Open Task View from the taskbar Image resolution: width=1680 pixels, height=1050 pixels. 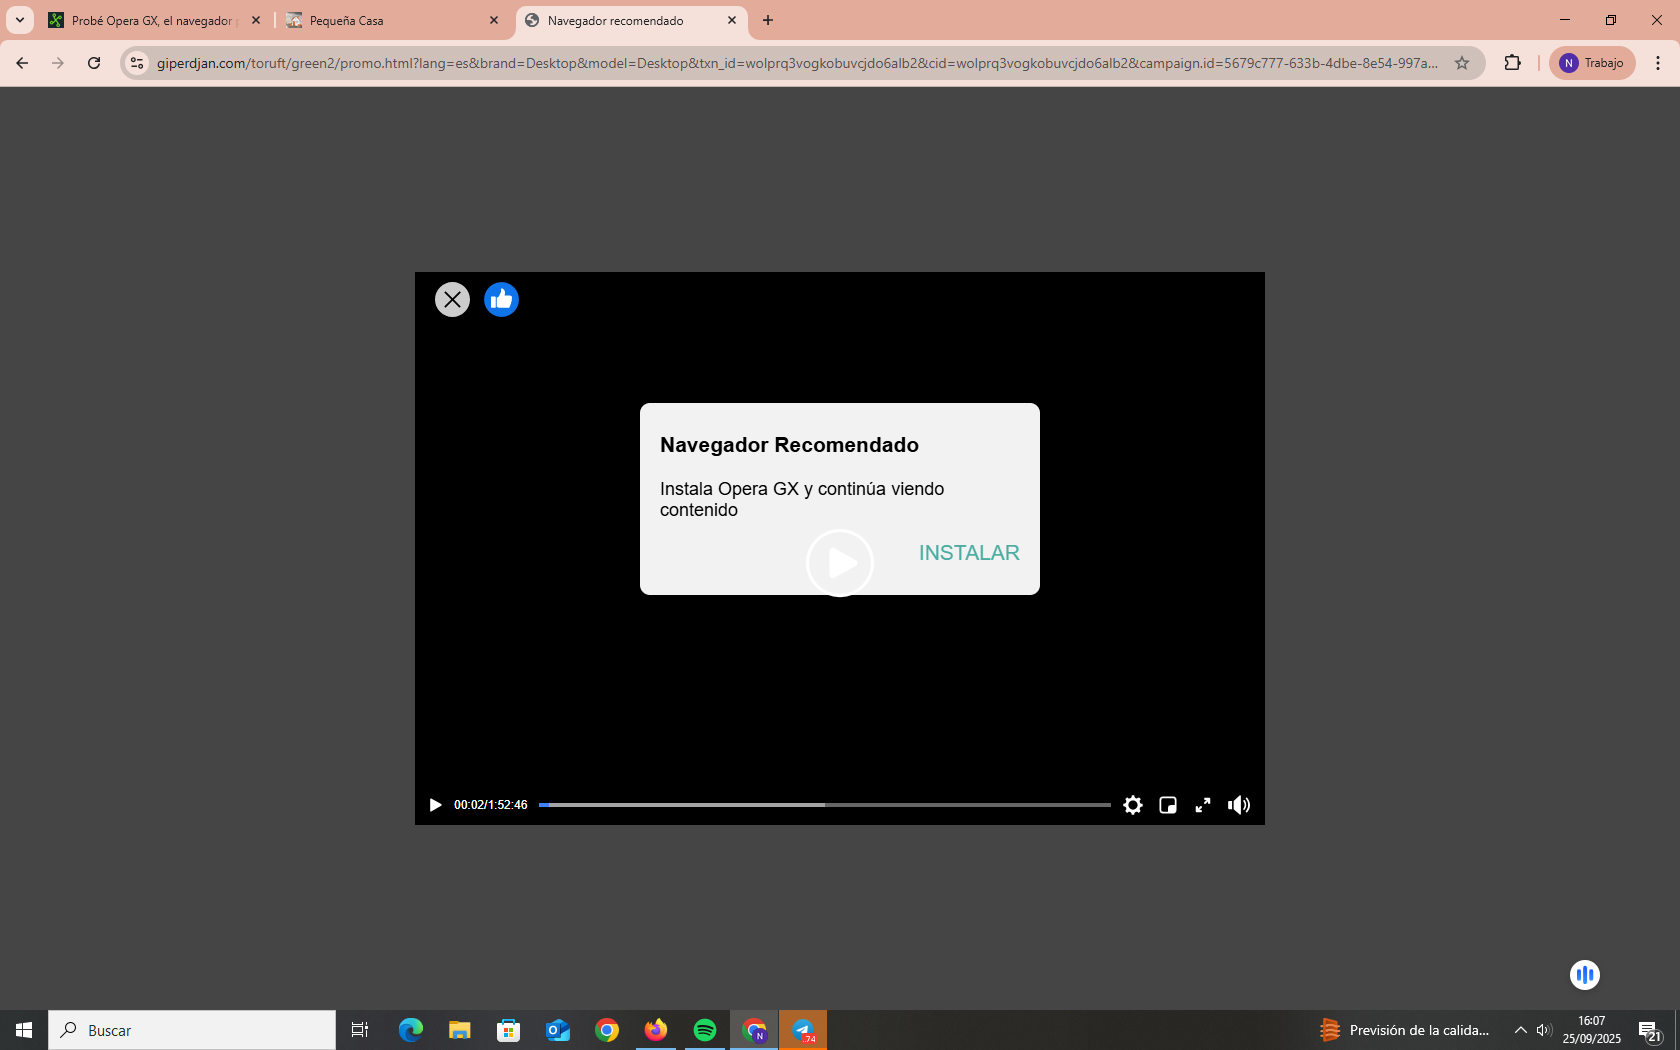pyautogui.click(x=360, y=1030)
